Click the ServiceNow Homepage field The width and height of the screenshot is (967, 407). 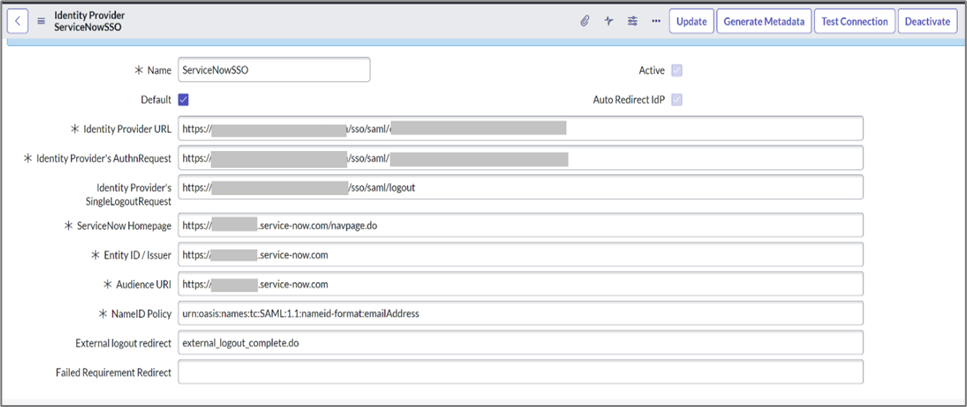pyautogui.click(x=519, y=226)
